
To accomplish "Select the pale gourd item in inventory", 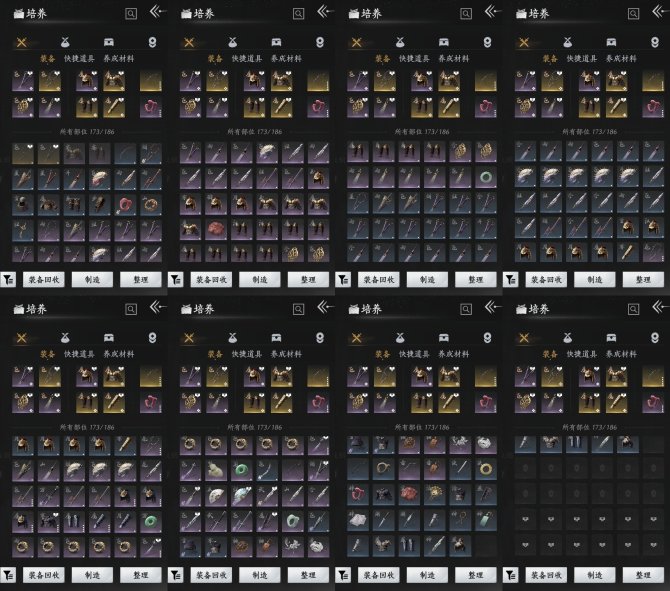I will pos(216,470).
